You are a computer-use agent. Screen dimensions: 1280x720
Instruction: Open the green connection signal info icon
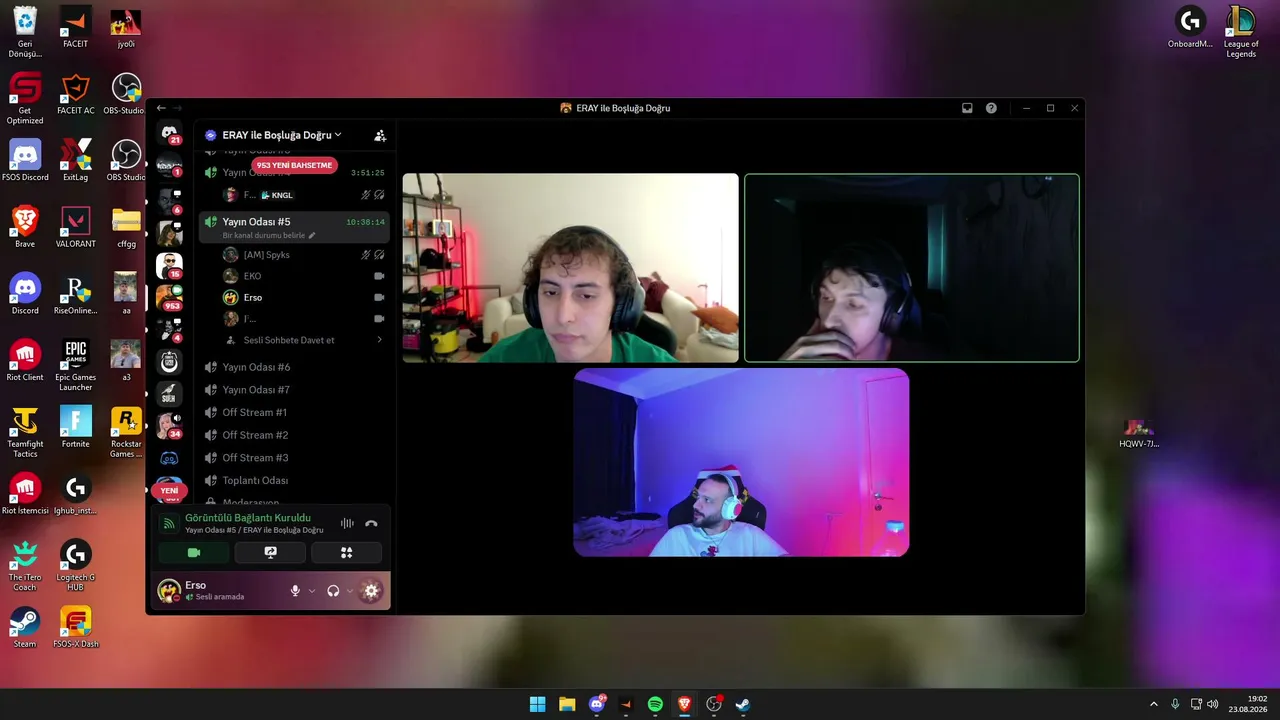169,523
